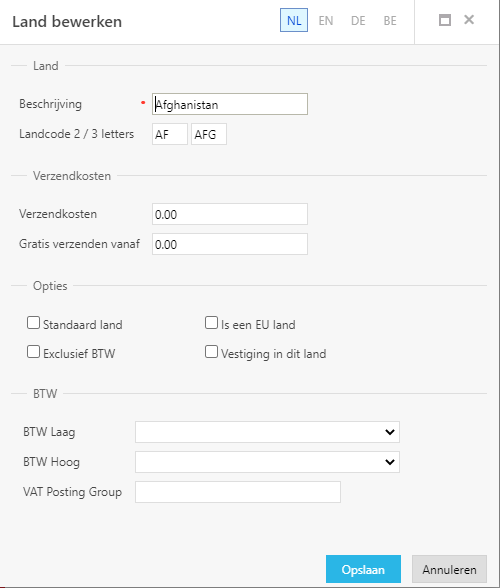Click the Gratis verzenden vanaf field
This screenshot has height=588, width=500.
tap(230, 244)
